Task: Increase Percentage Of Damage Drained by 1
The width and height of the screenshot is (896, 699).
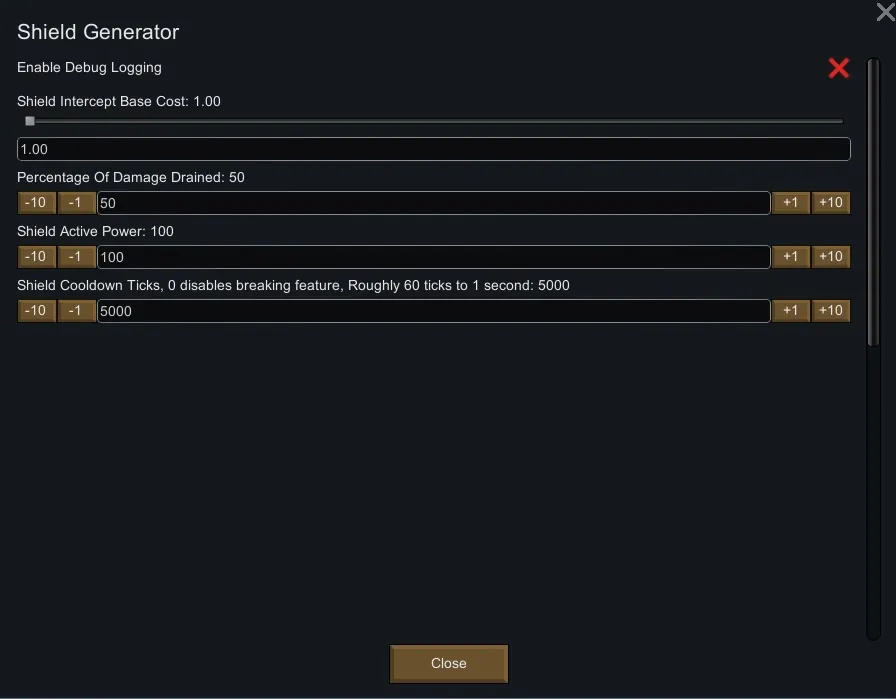Action: pos(790,203)
